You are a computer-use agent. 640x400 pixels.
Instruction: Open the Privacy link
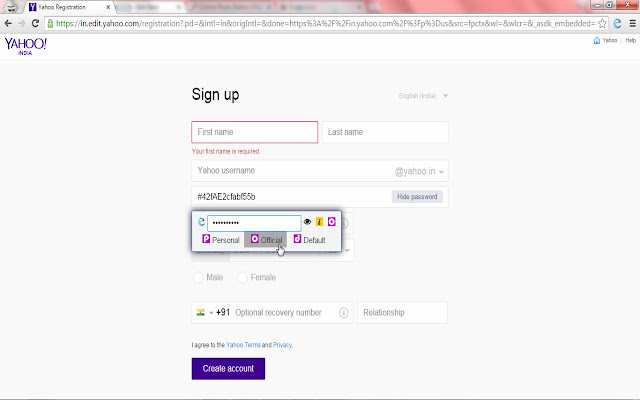tap(282, 345)
